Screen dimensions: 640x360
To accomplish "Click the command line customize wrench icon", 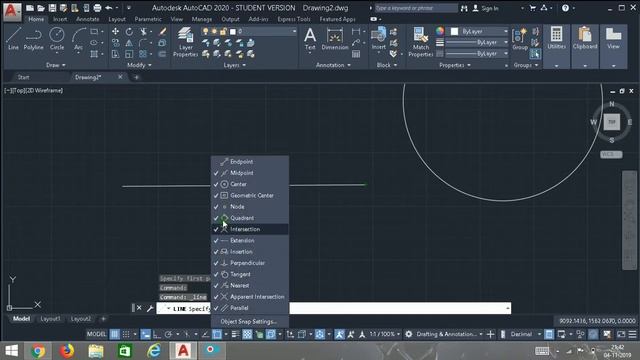I will (x=150, y=309).
